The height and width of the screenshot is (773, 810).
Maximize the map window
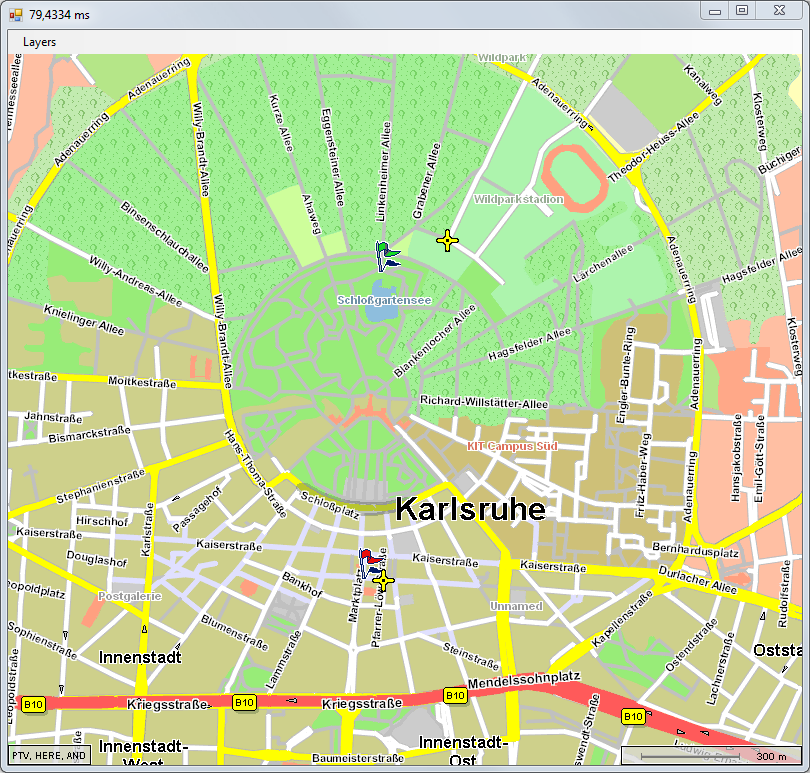click(x=742, y=11)
